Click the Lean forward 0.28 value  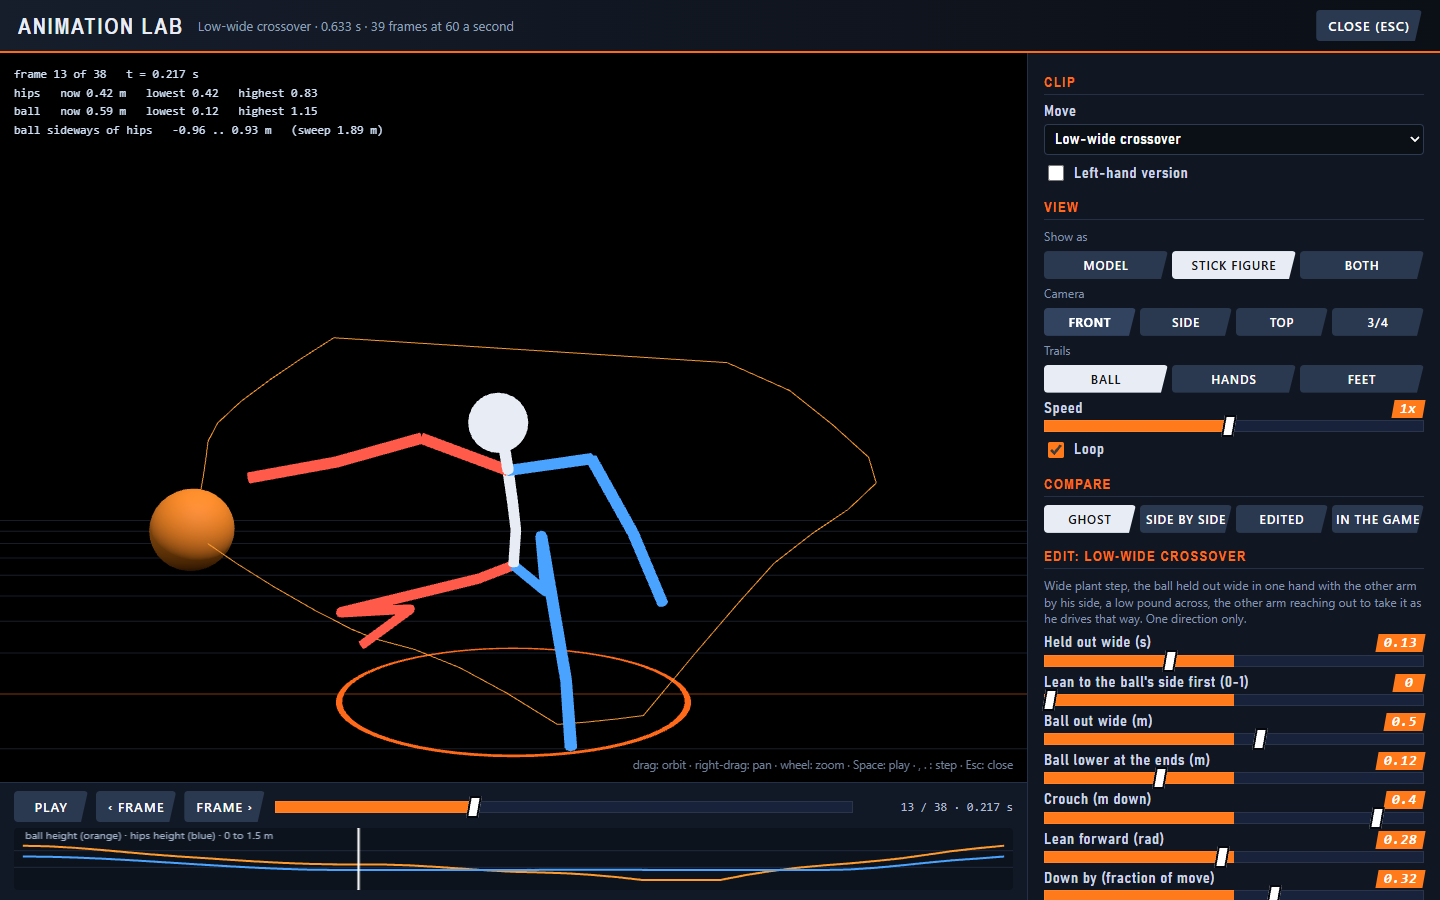click(x=1400, y=840)
